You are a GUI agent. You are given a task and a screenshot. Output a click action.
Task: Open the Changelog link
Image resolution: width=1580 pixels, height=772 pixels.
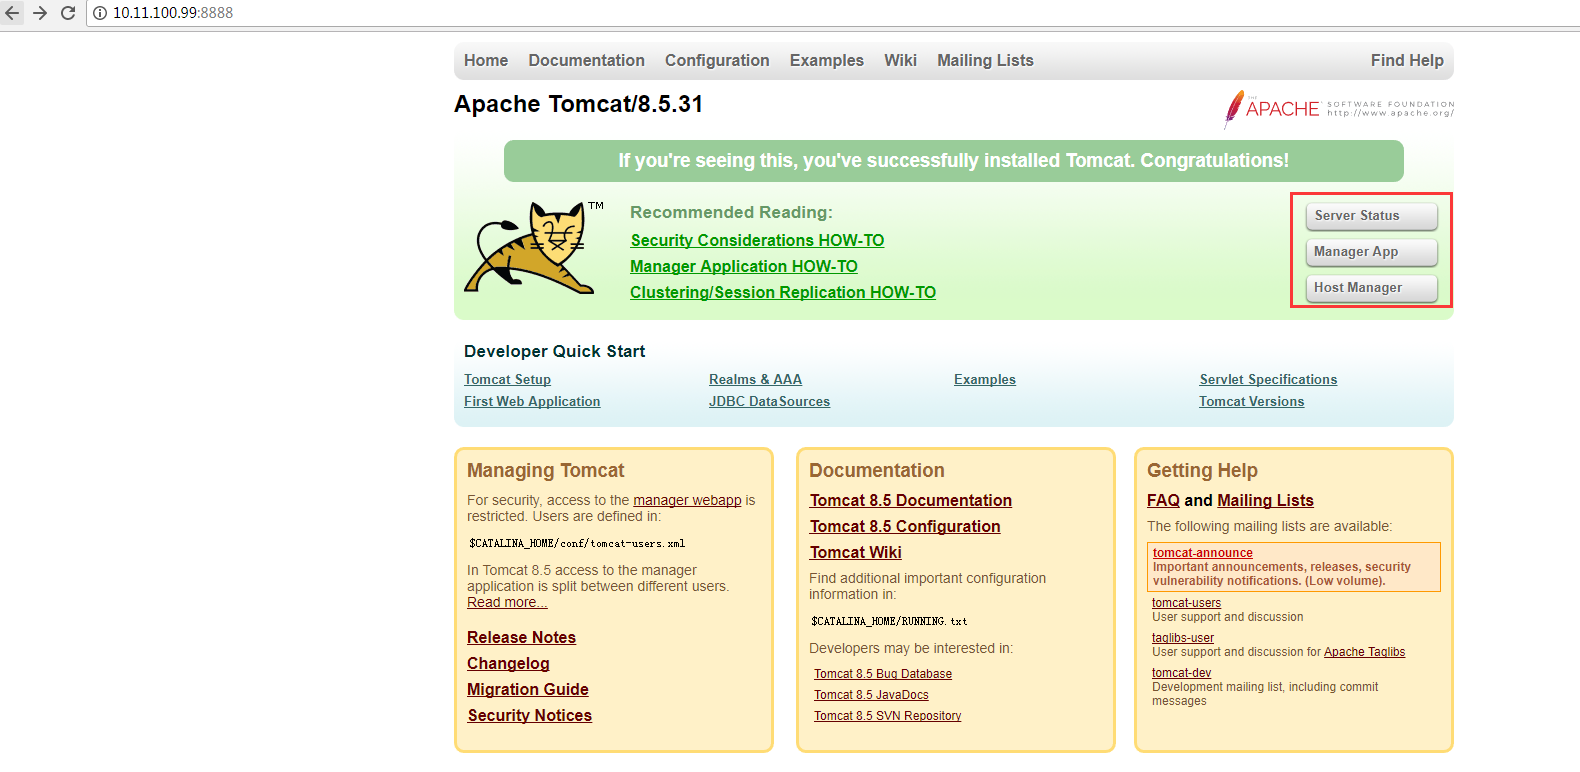click(508, 663)
